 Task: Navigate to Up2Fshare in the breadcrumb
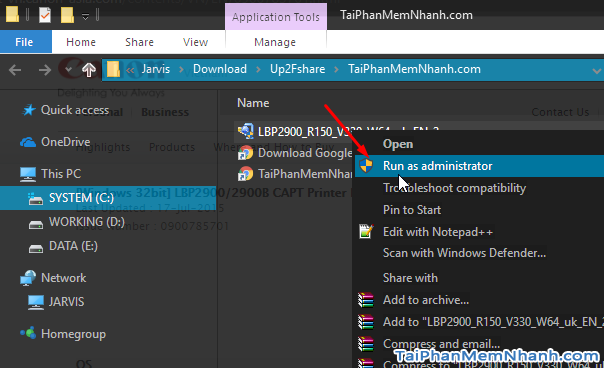click(x=297, y=69)
